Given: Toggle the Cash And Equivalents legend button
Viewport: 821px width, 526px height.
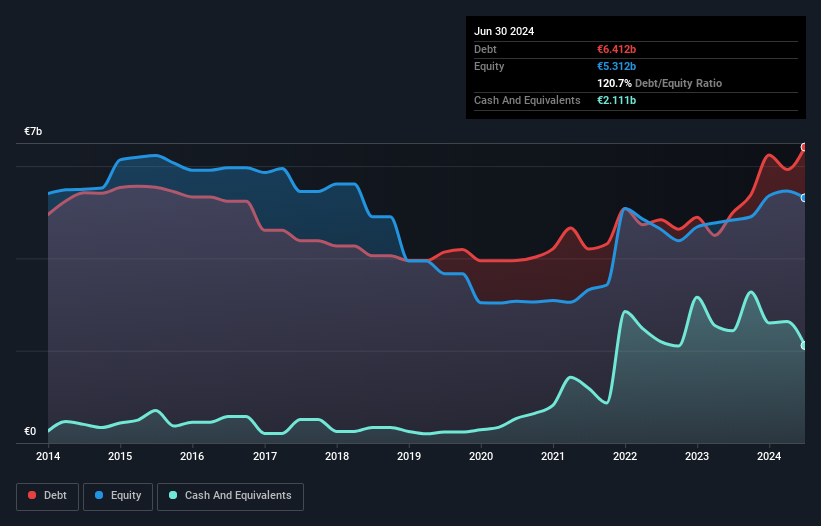Looking at the screenshot, I should [230, 496].
